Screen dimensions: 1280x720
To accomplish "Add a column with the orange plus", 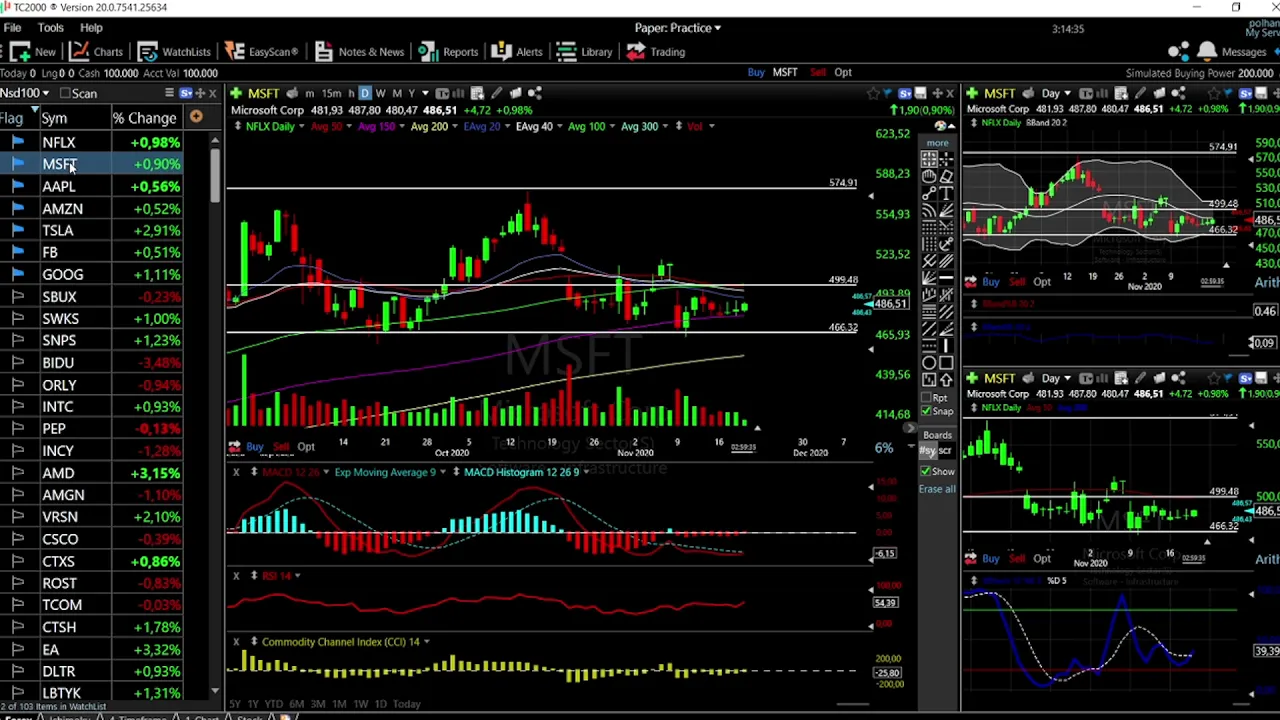I will tap(196, 117).
